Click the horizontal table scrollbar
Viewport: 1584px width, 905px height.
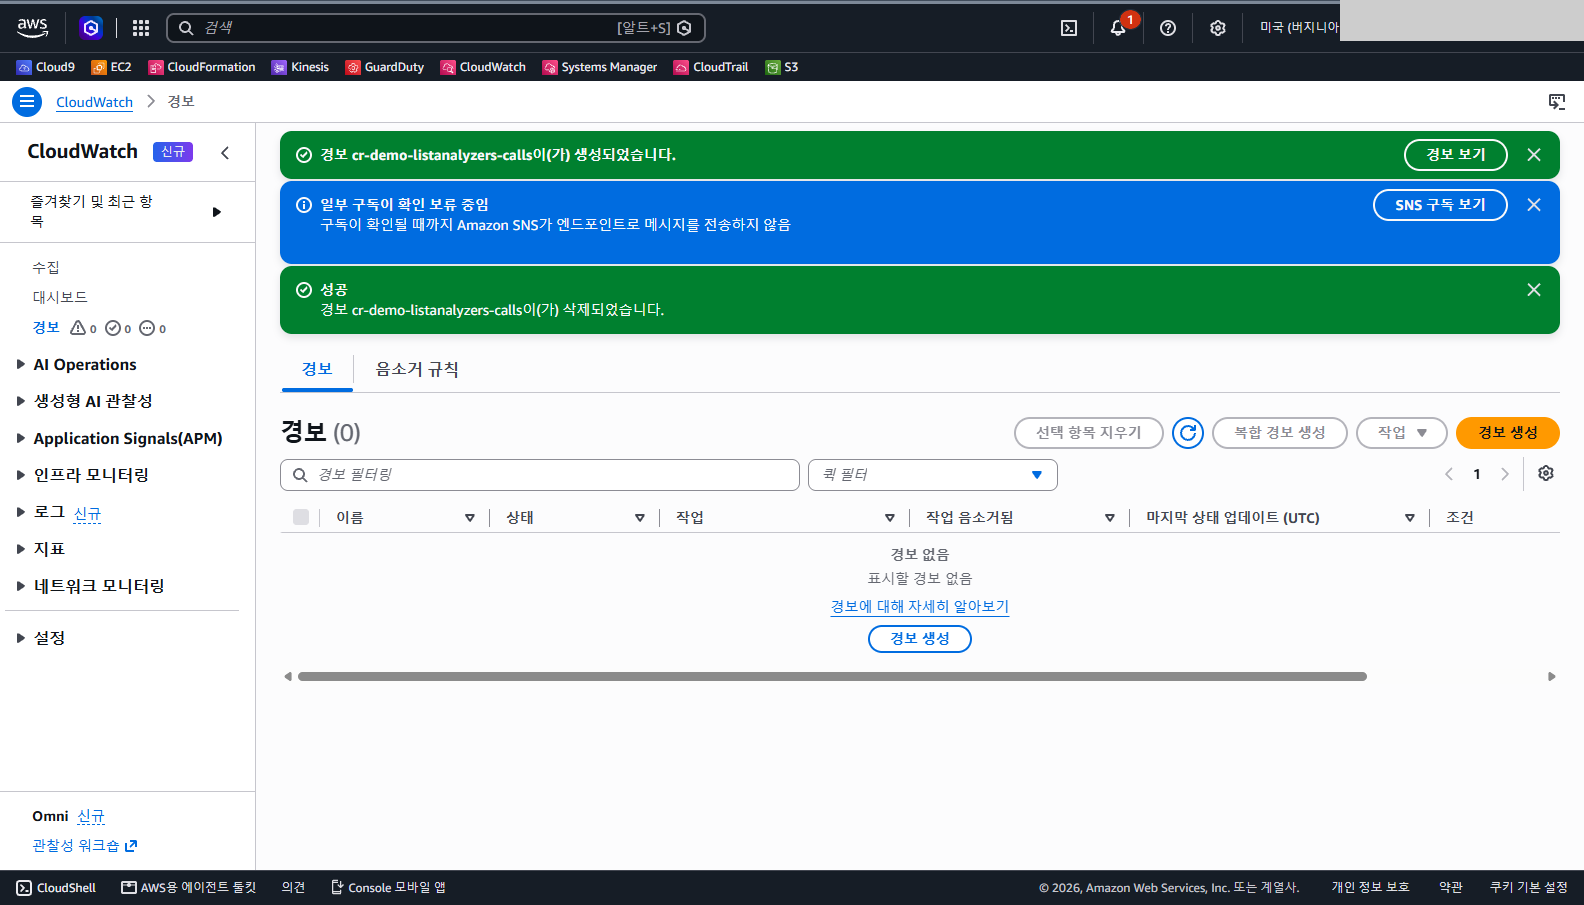point(832,677)
